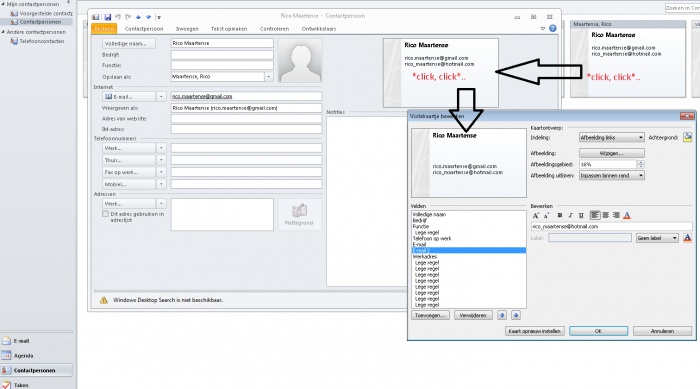The height and width of the screenshot is (389, 700).
Task: Confirm the dialog with OK
Action: [598, 331]
